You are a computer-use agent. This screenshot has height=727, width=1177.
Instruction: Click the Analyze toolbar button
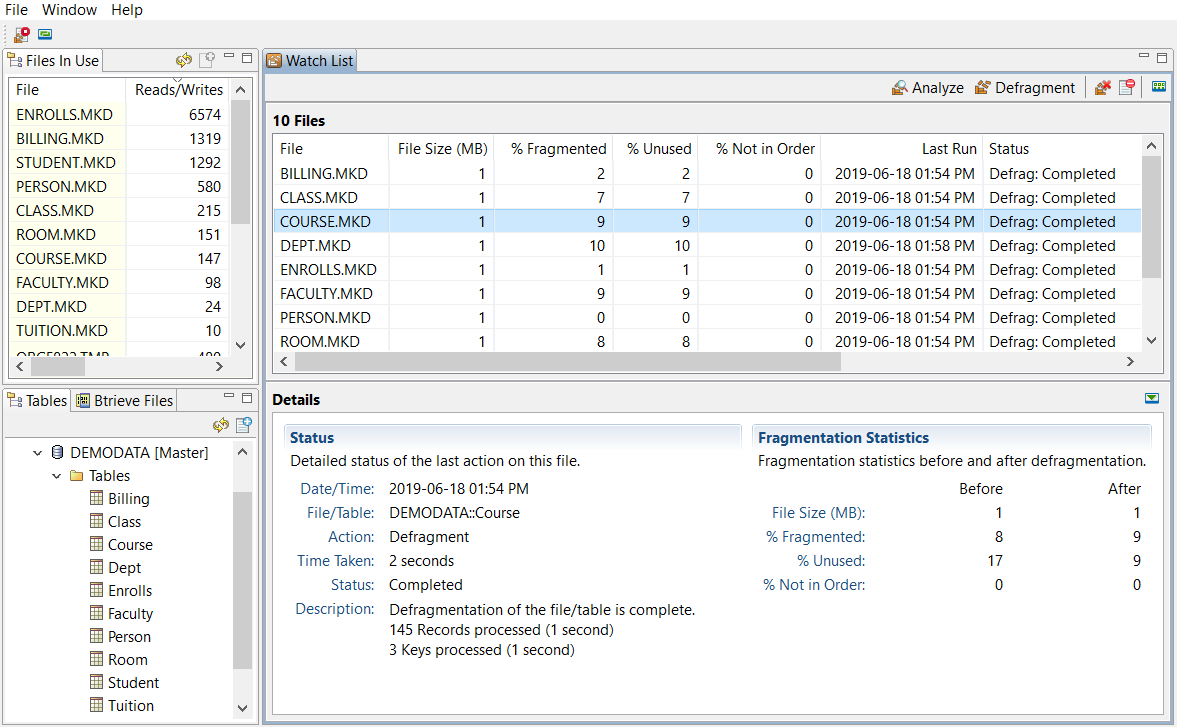[x=927, y=88]
